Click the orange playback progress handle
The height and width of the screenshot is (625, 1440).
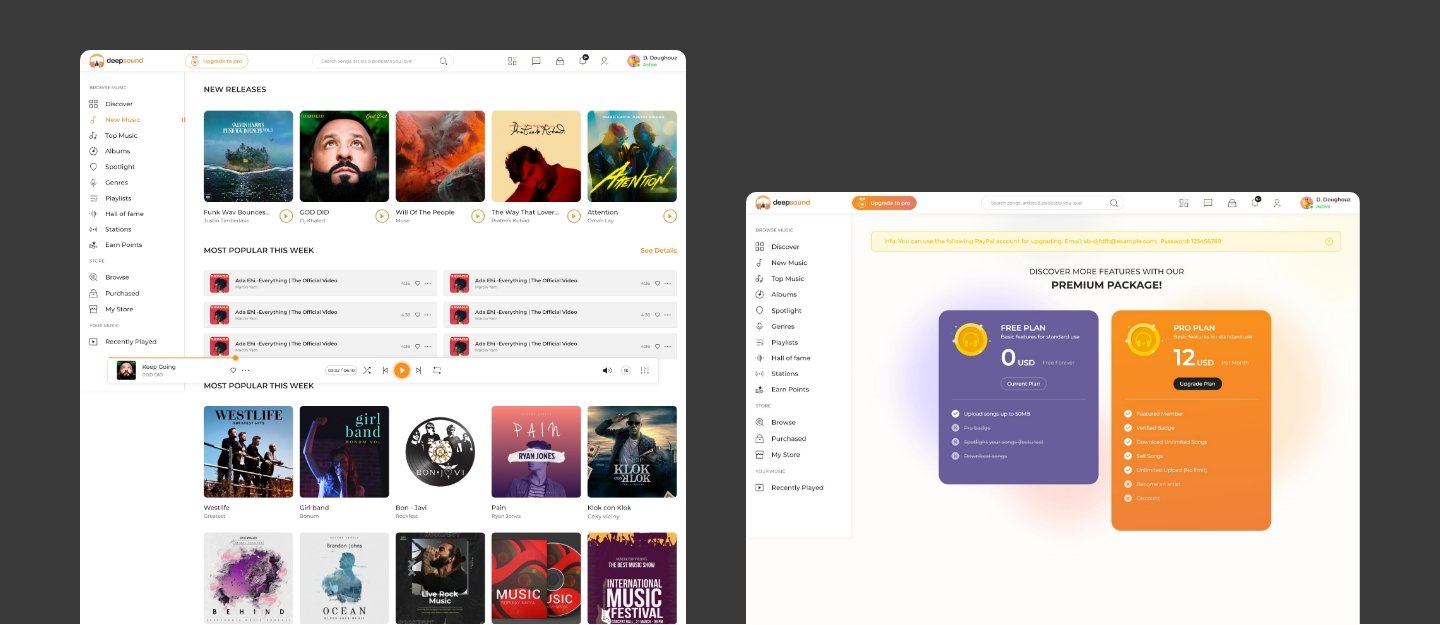235,357
